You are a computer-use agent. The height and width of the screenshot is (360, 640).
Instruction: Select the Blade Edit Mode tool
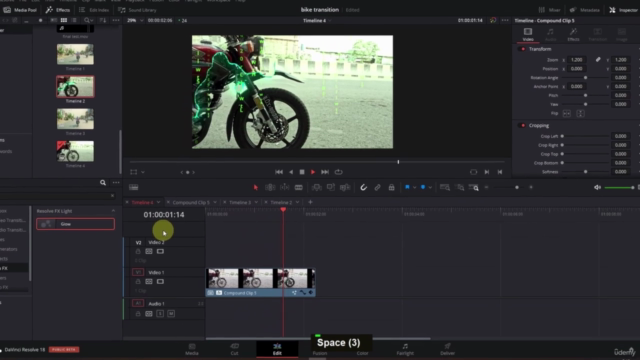[x=299, y=187]
